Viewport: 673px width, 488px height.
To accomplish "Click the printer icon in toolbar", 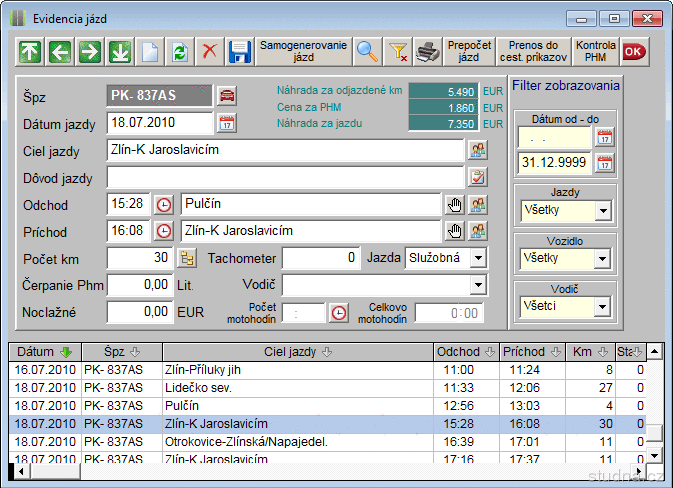I will coord(427,52).
